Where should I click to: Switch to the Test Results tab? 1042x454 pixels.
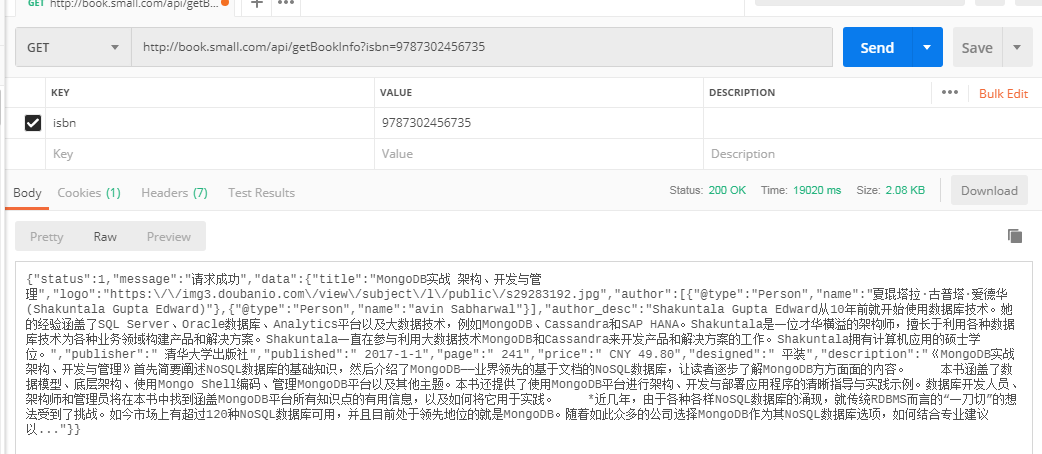point(261,193)
